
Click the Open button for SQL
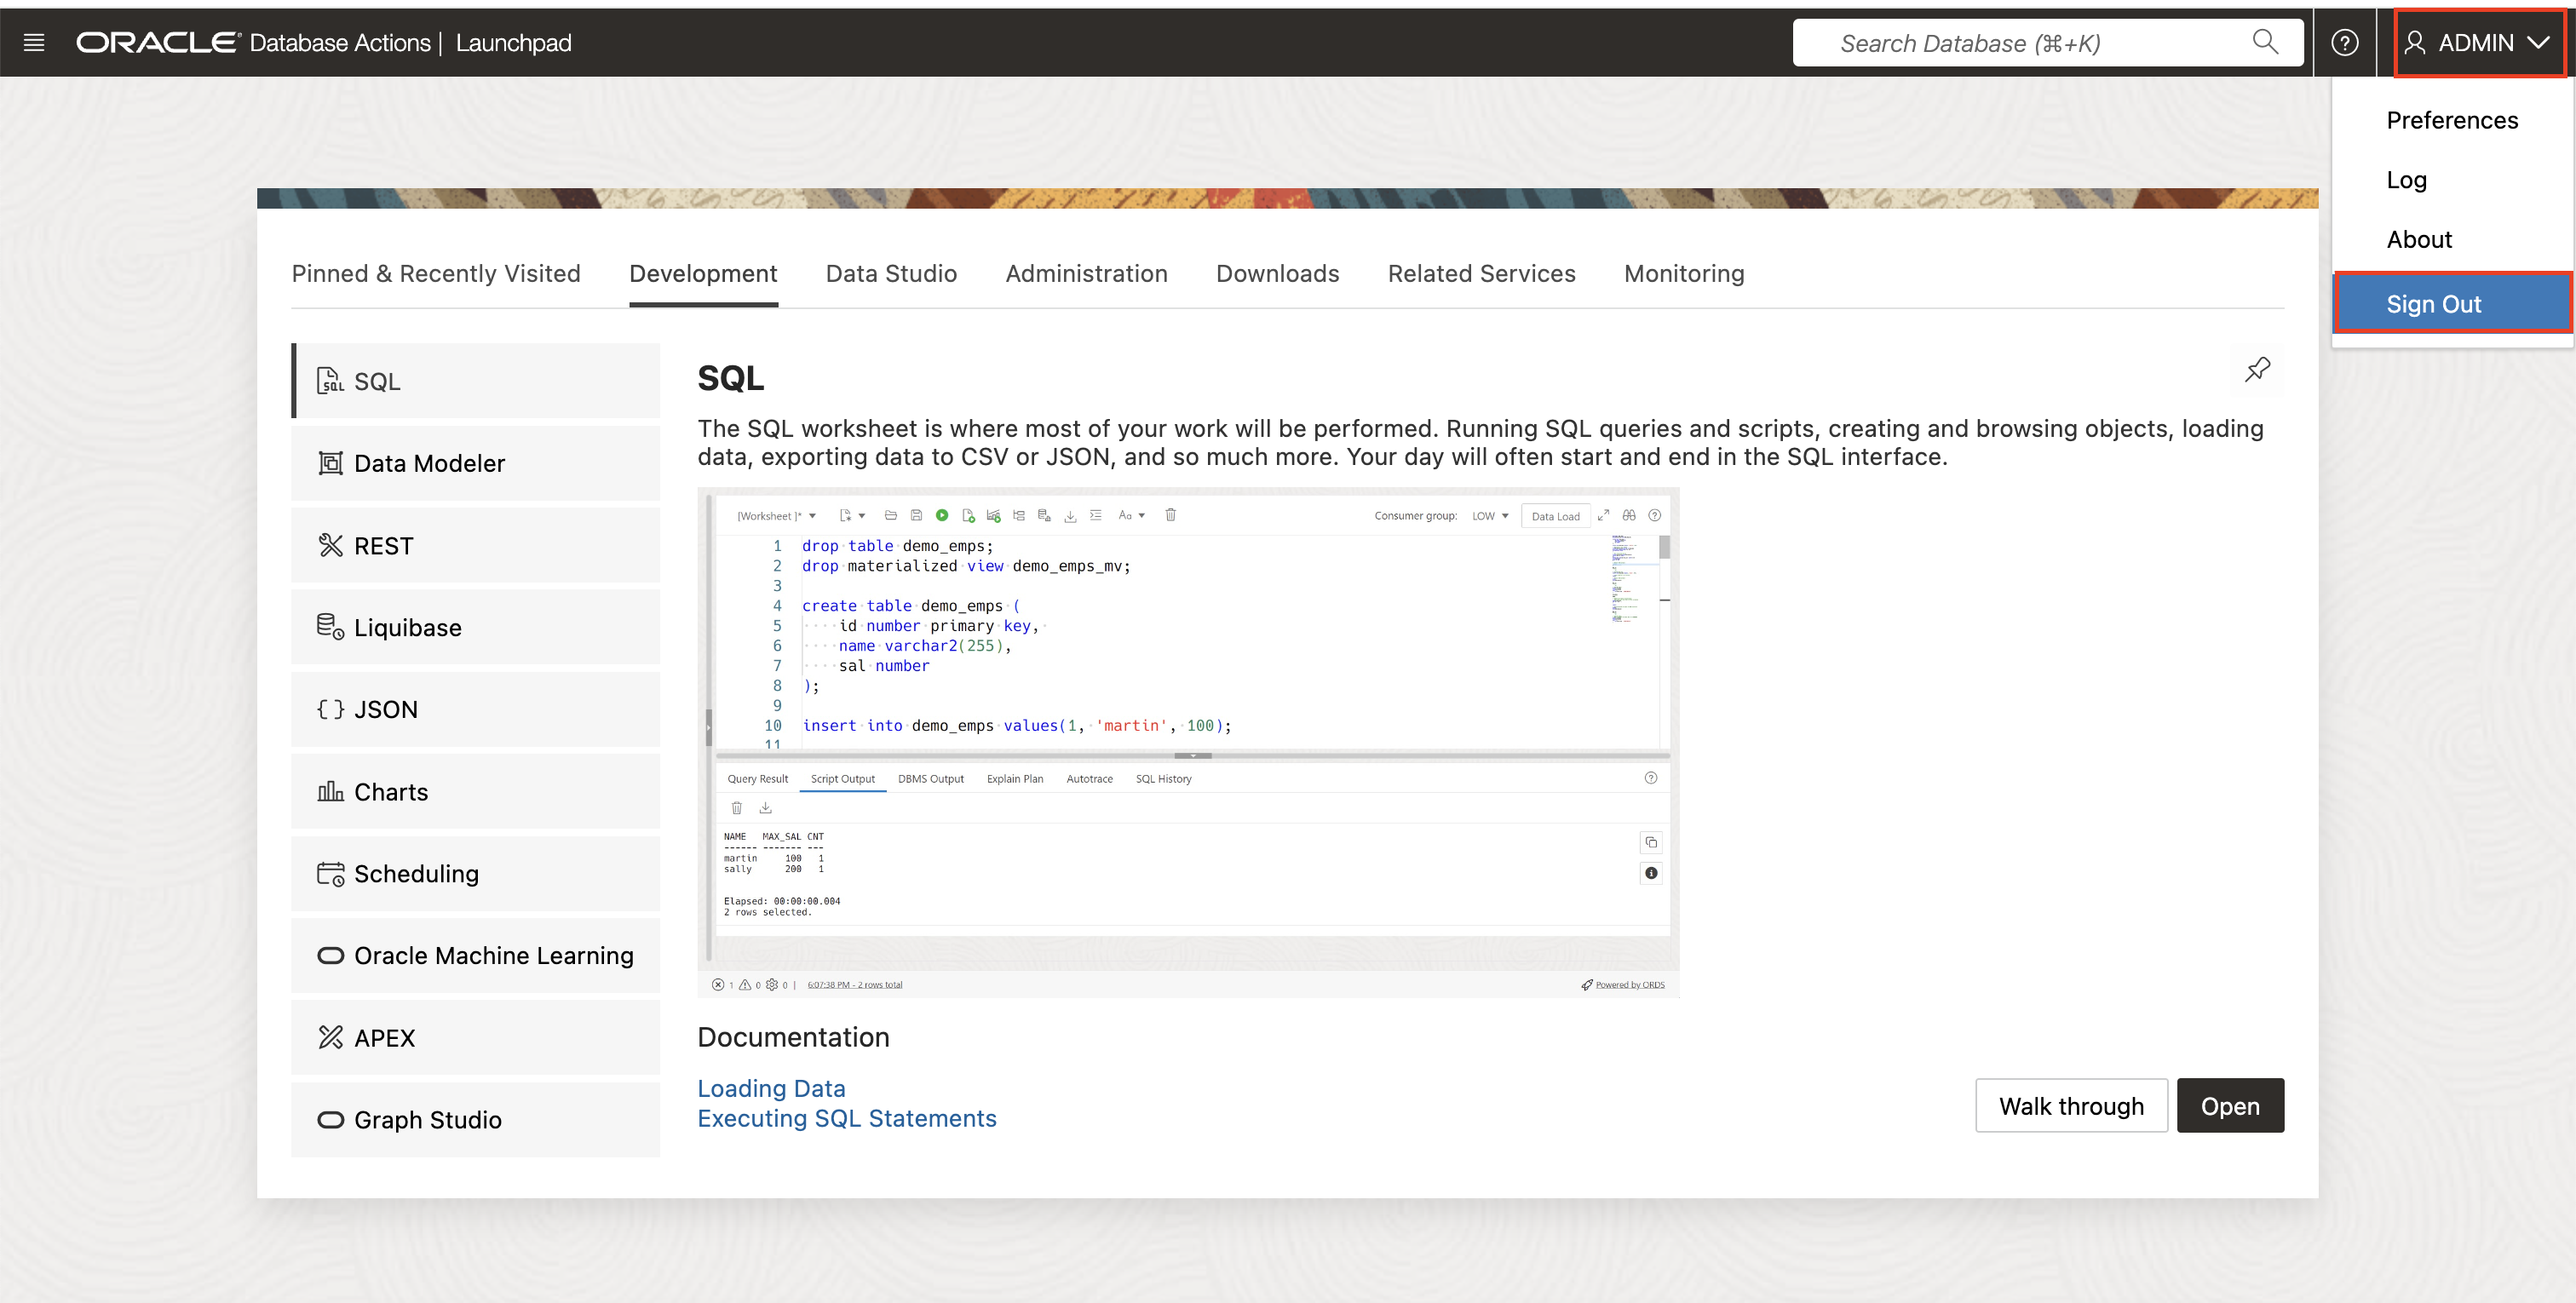(x=2230, y=1106)
